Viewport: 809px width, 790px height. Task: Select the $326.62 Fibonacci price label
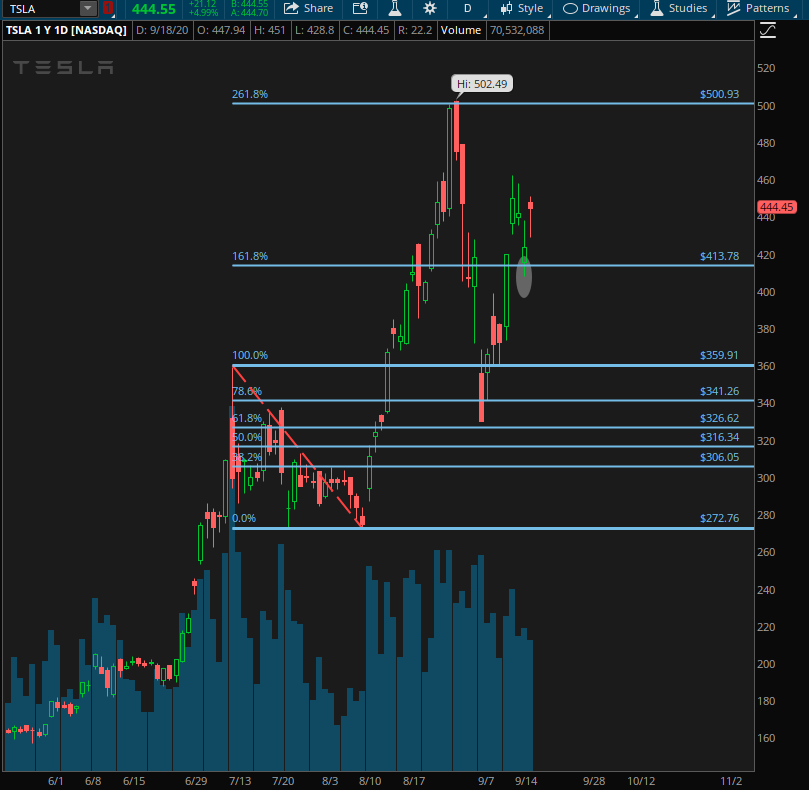click(719, 418)
